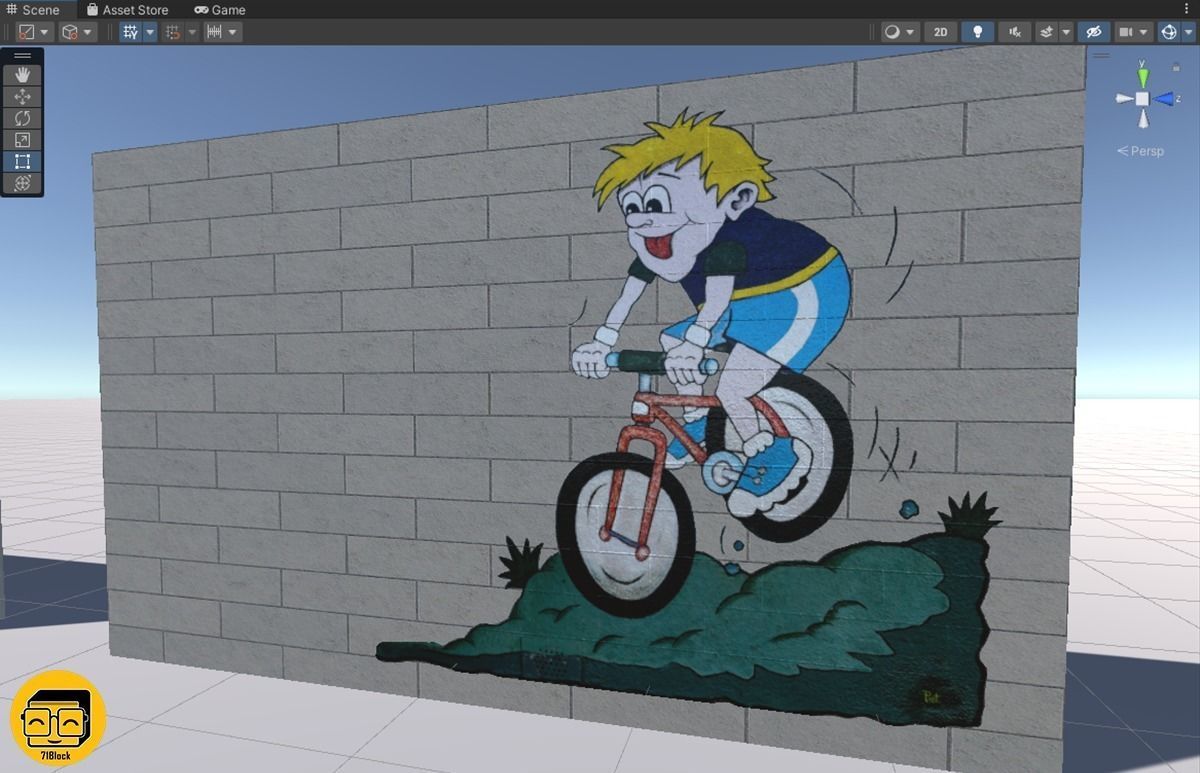The width and height of the screenshot is (1200, 773).
Task: Expand the effects options arrow
Action: 1066,32
